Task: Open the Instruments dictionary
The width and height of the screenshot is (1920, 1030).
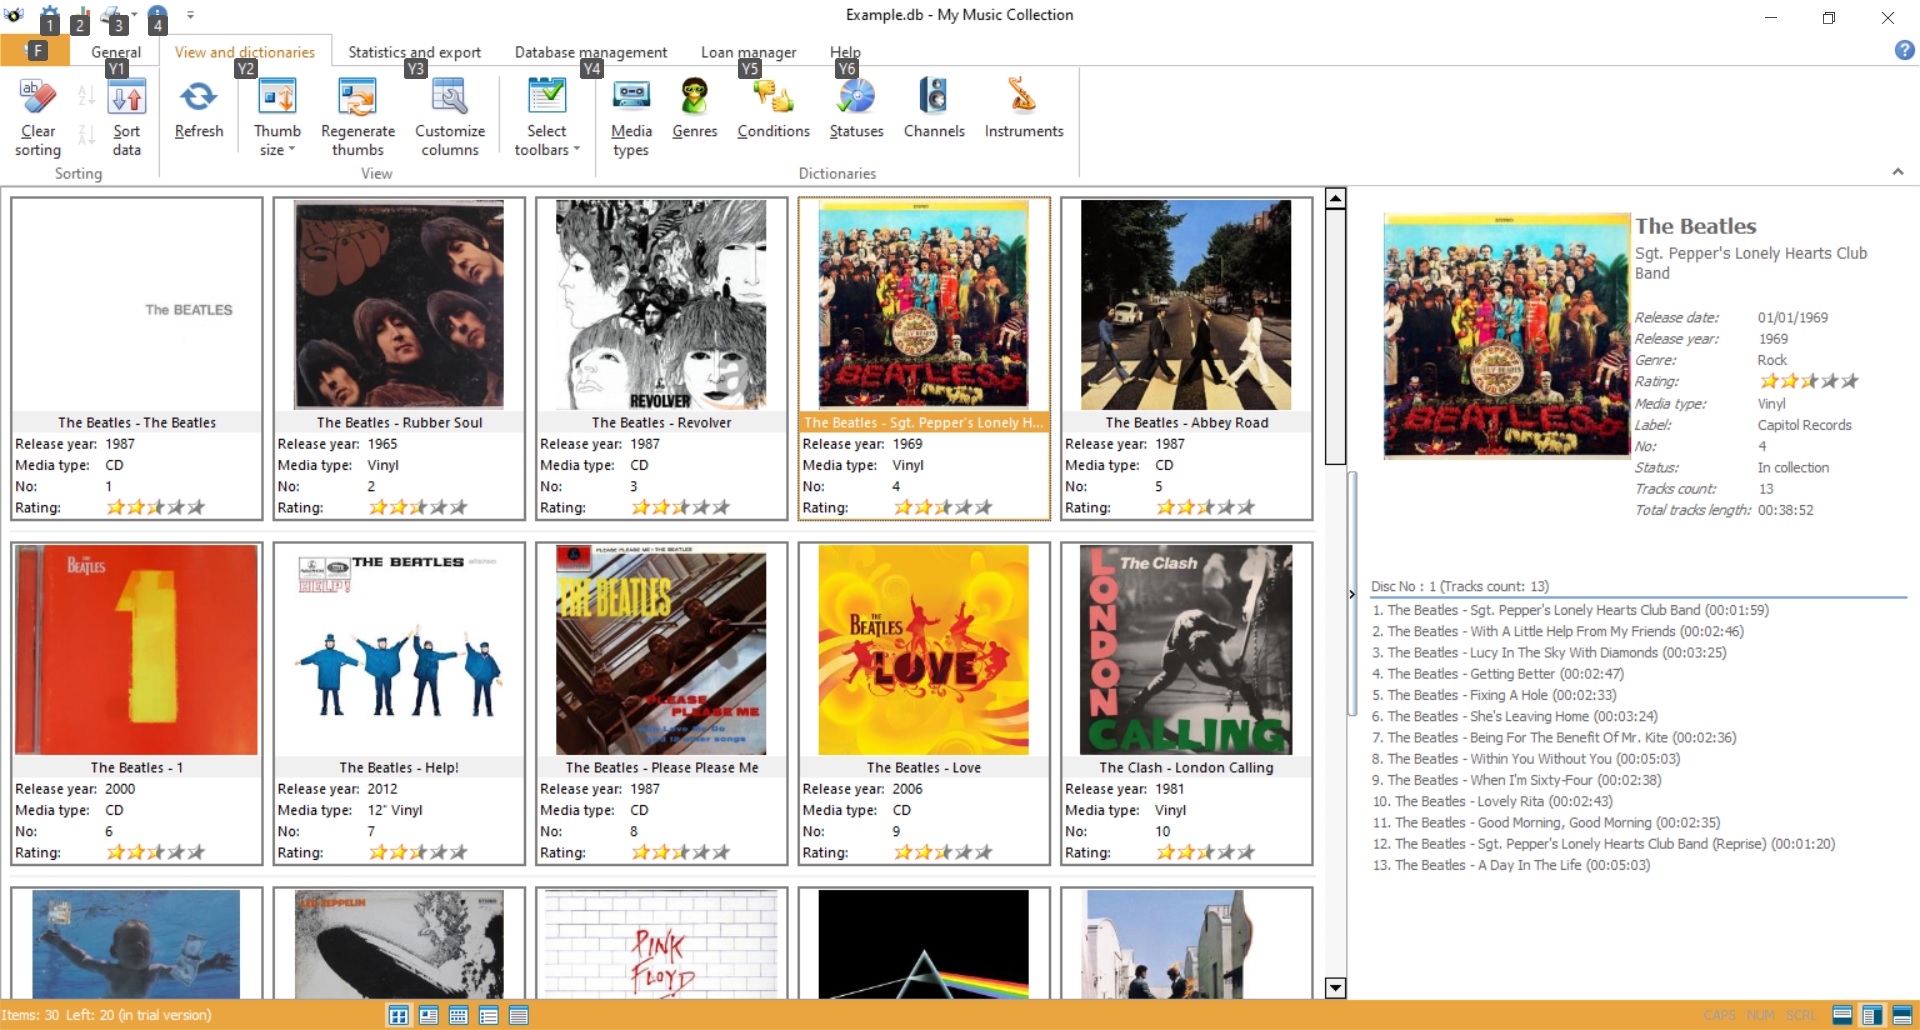Action: pos(1023,110)
